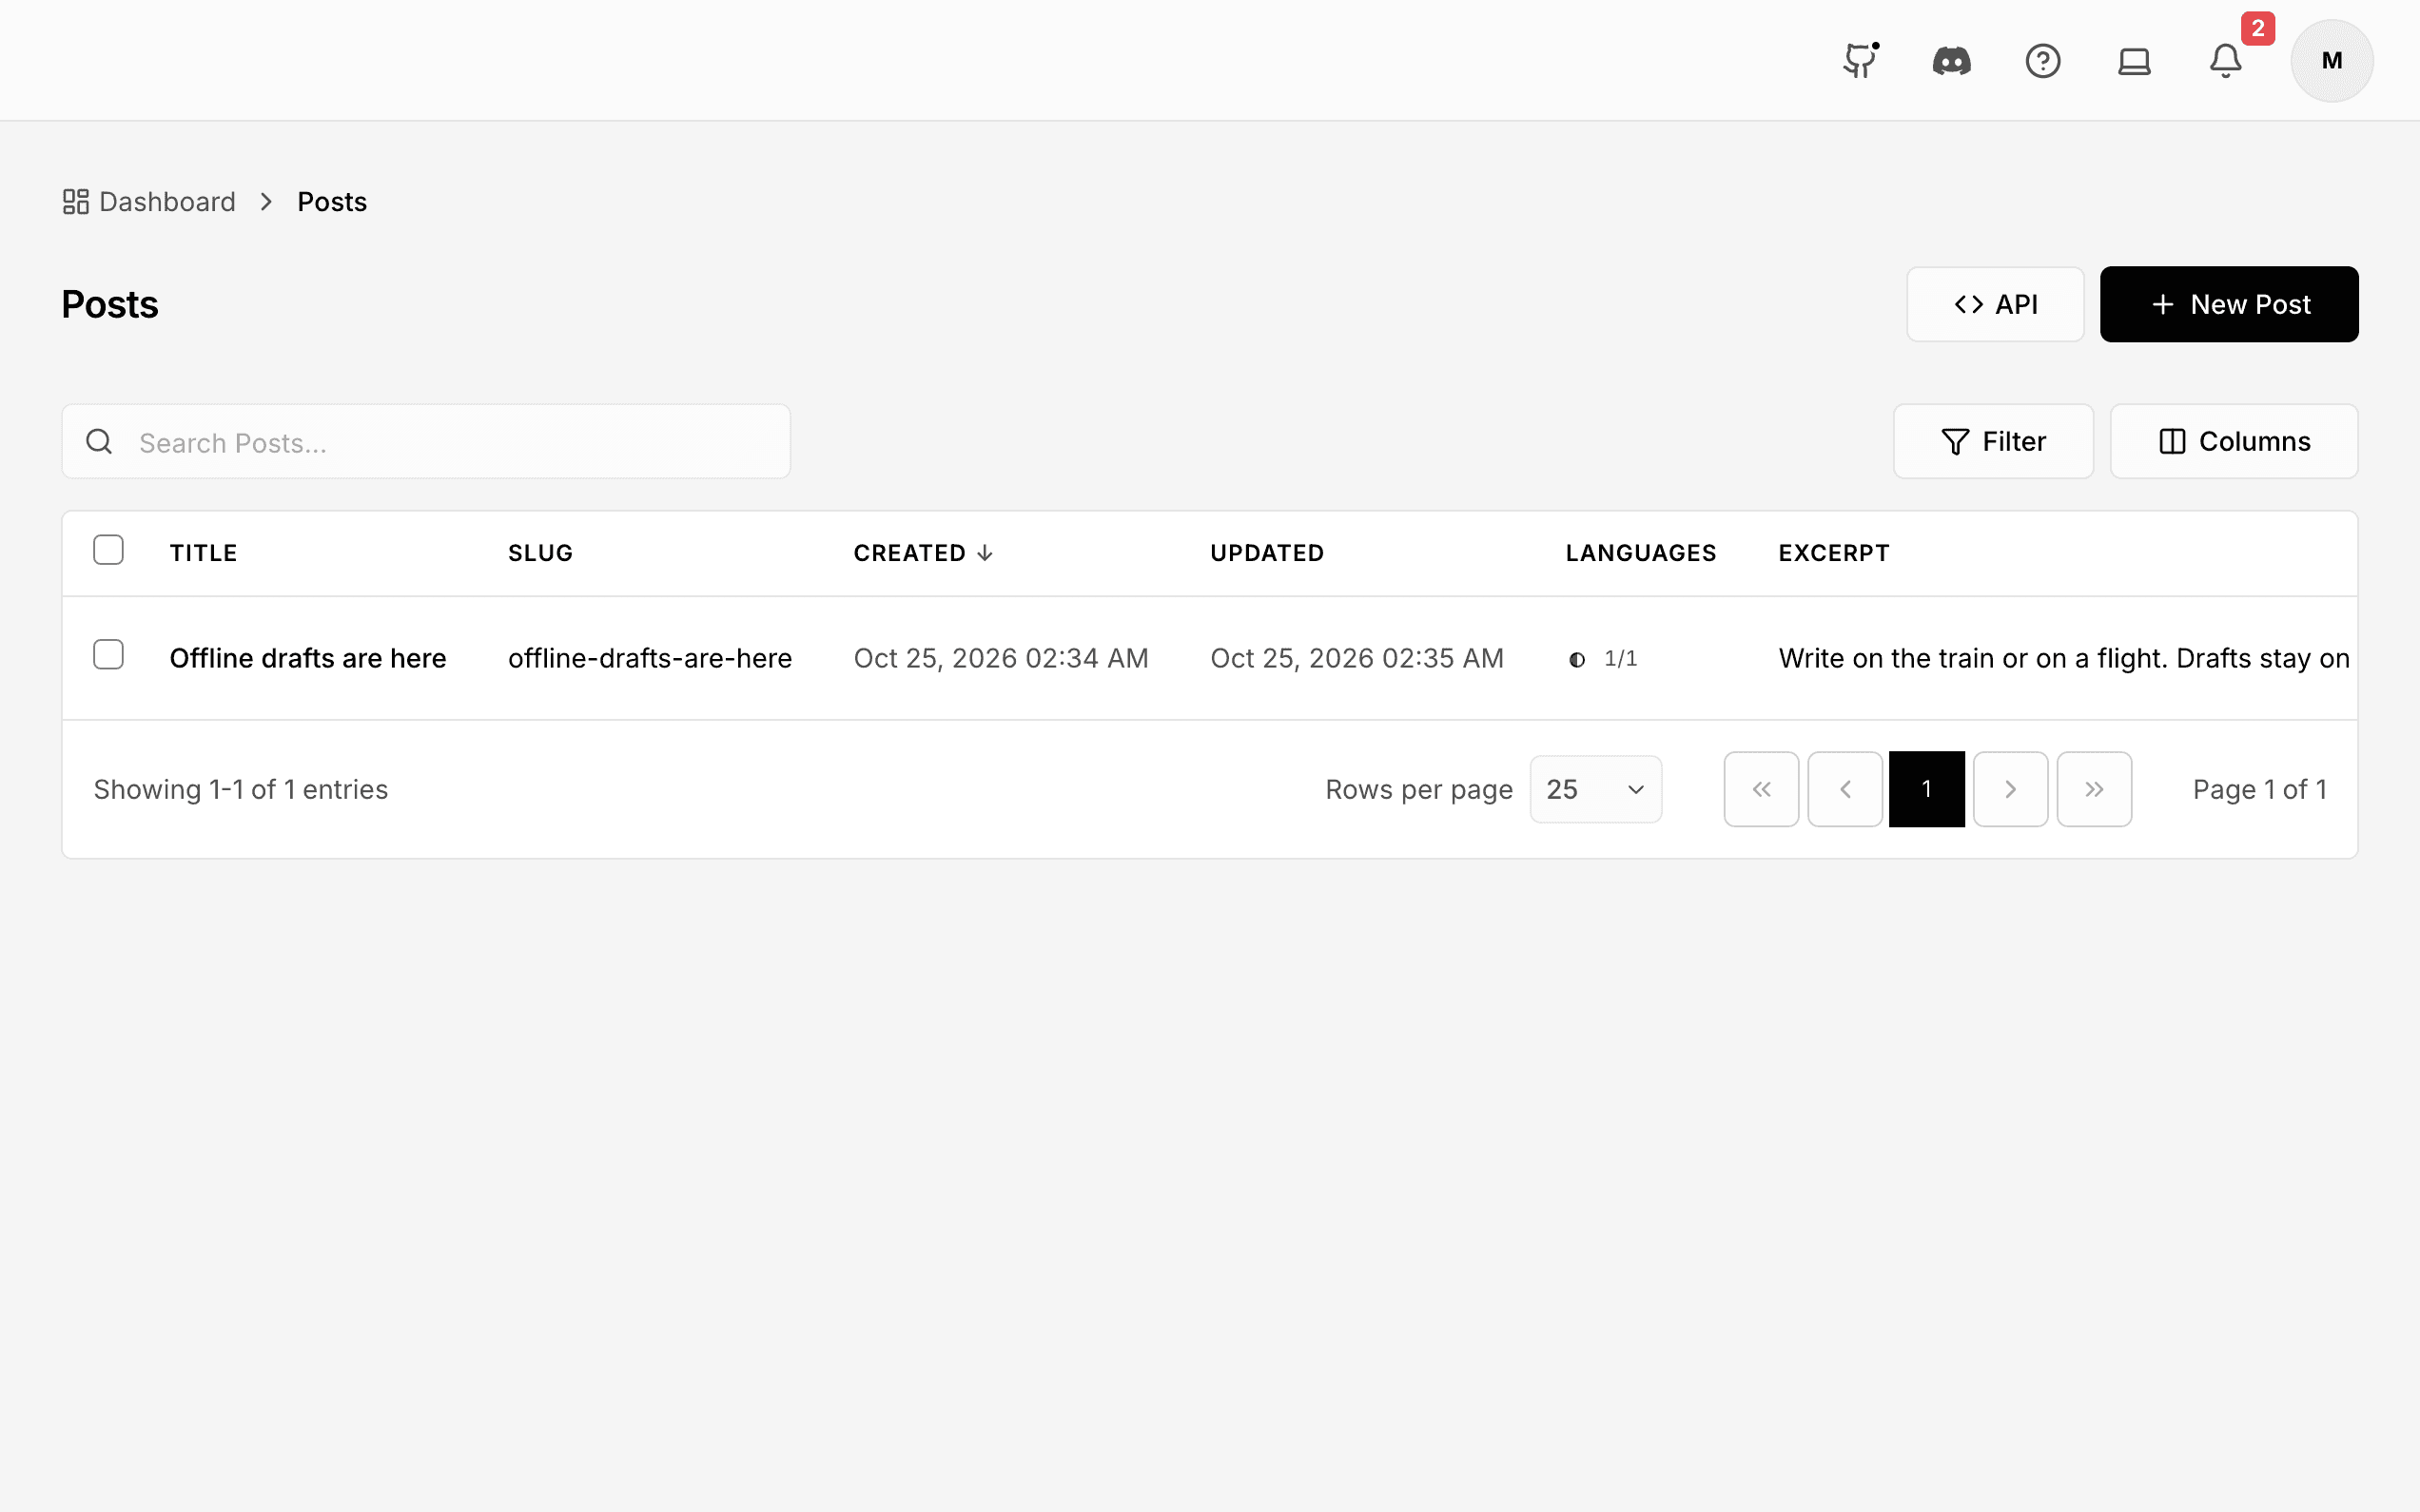The image size is (2420, 1512).
Task: Select page 1 in pagination
Action: click(x=1927, y=789)
